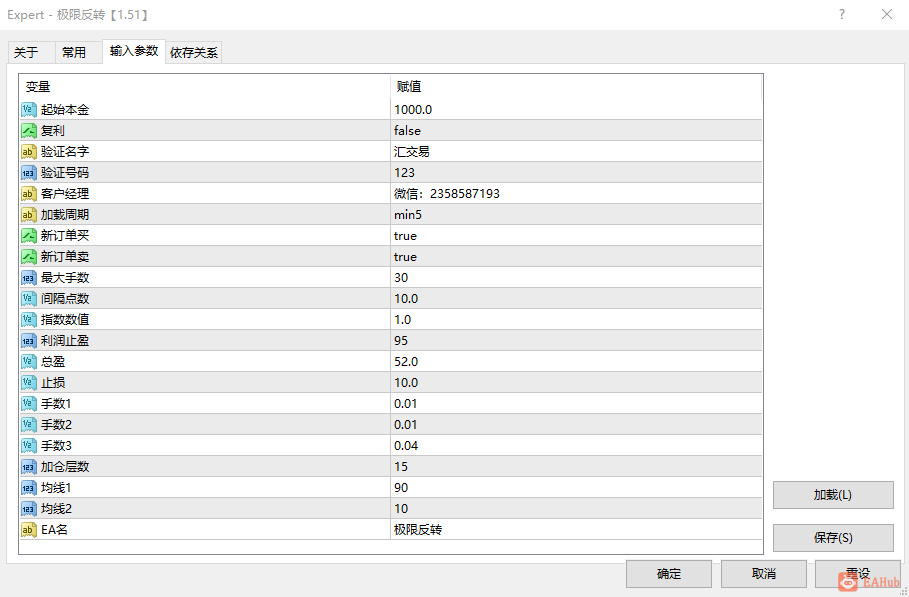Image resolution: width=909 pixels, height=597 pixels.
Task: Click the integer icon beside 验证号码
Action: click(29, 173)
